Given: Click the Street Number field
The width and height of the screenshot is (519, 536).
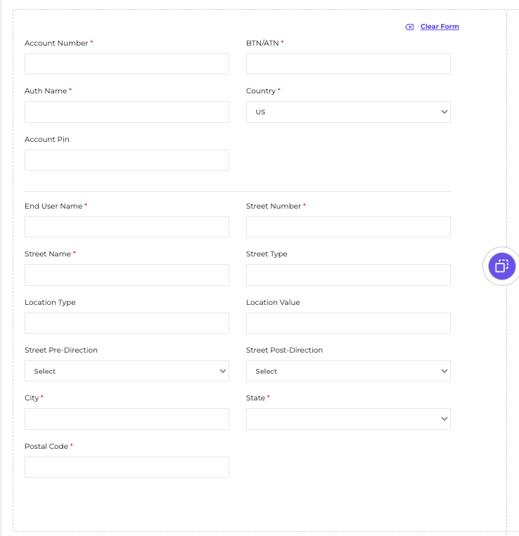Looking at the screenshot, I should (348, 227).
